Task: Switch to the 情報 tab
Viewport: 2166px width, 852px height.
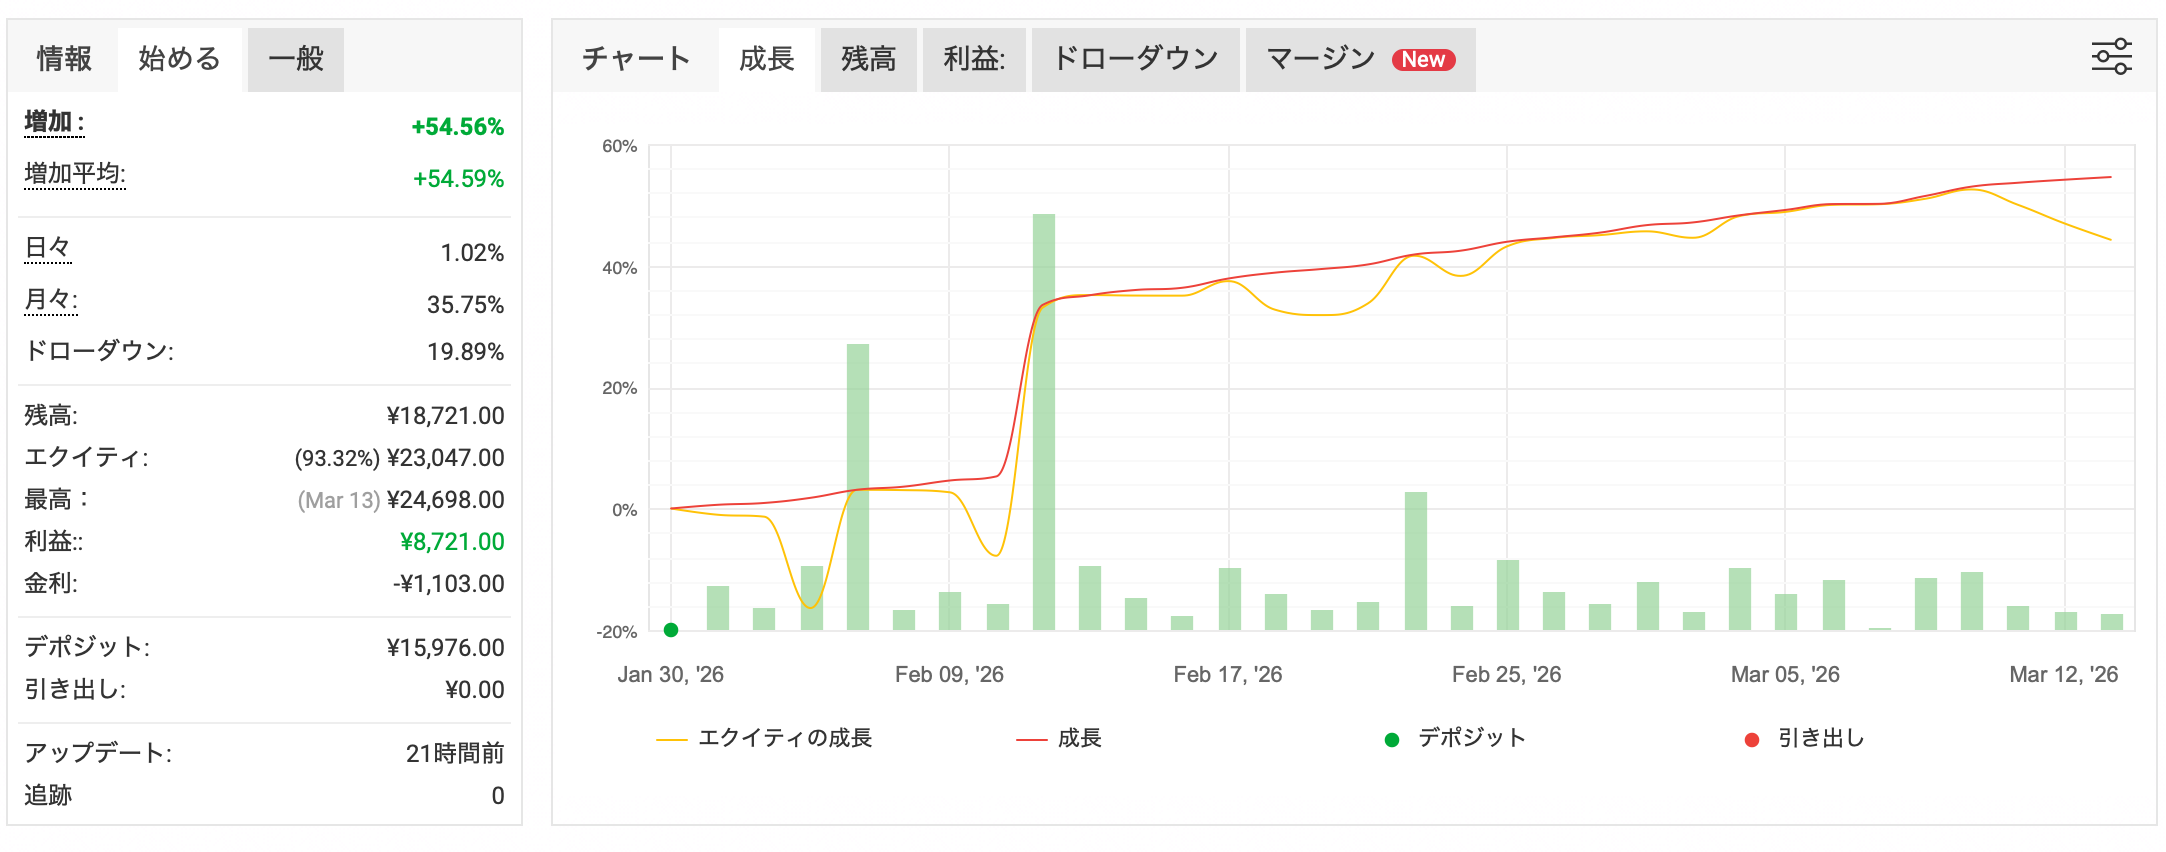Action: click(x=62, y=59)
